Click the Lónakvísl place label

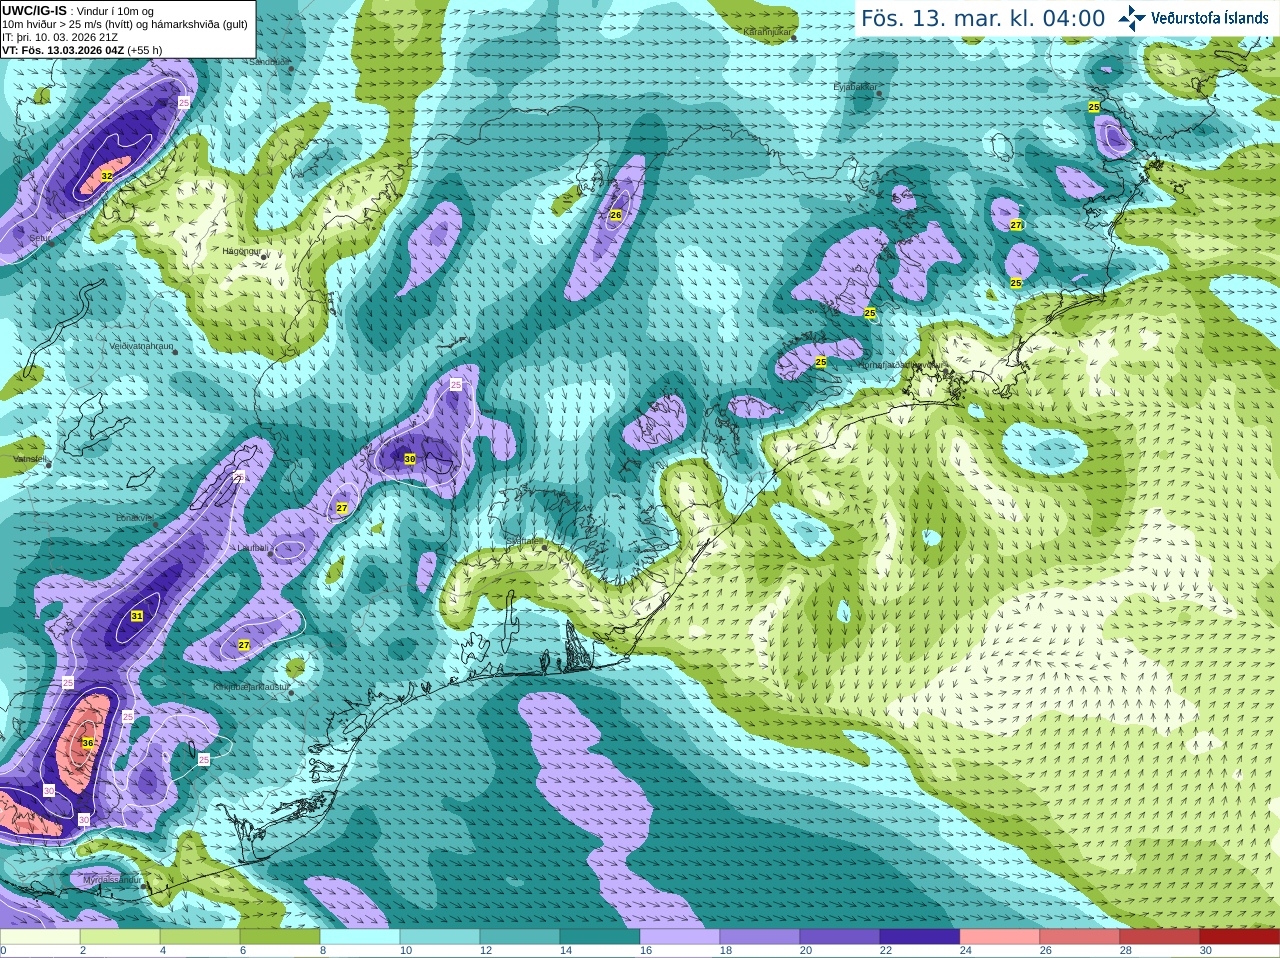point(134,518)
